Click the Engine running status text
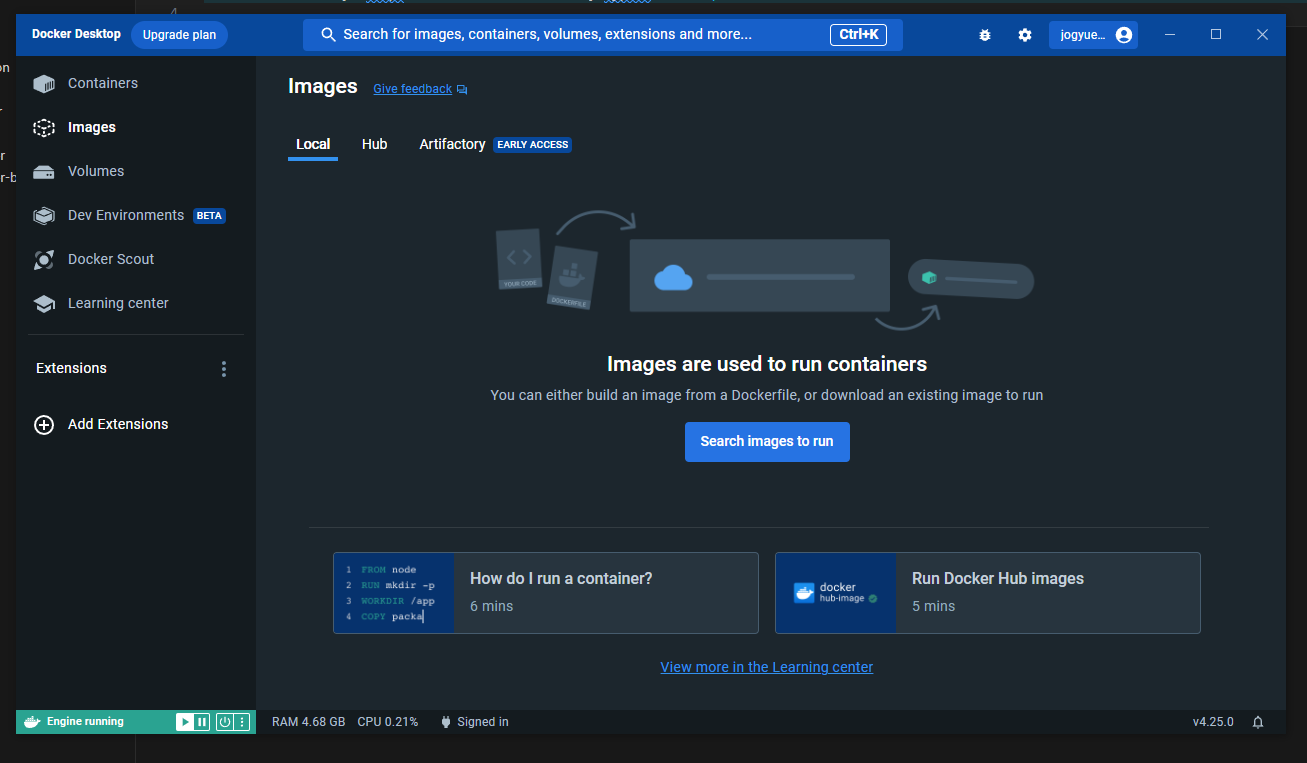The height and width of the screenshot is (763, 1307). point(85,722)
